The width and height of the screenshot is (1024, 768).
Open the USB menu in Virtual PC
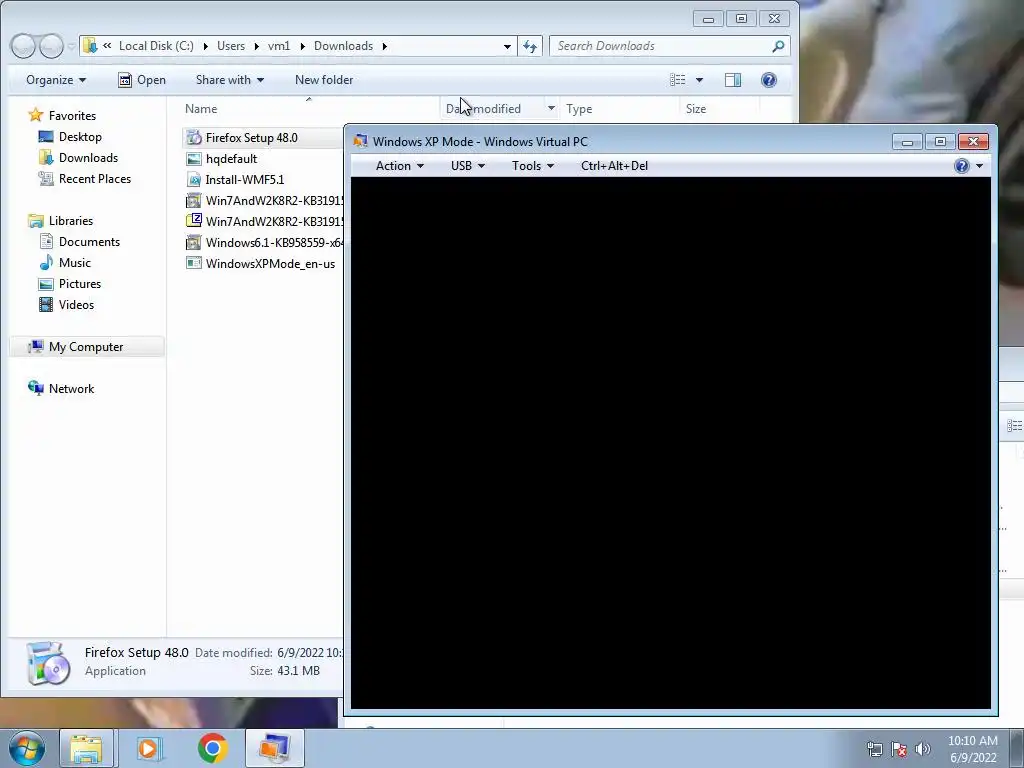click(x=468, y=166)
